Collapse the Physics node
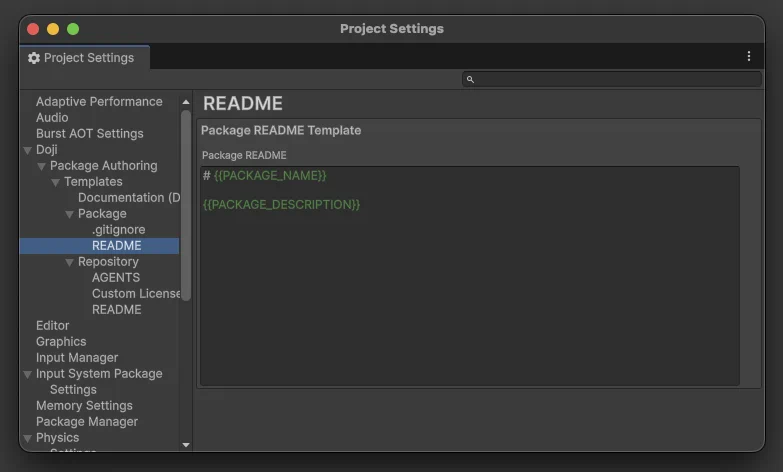Screen dimensions: 783x472 click(27, 438)
